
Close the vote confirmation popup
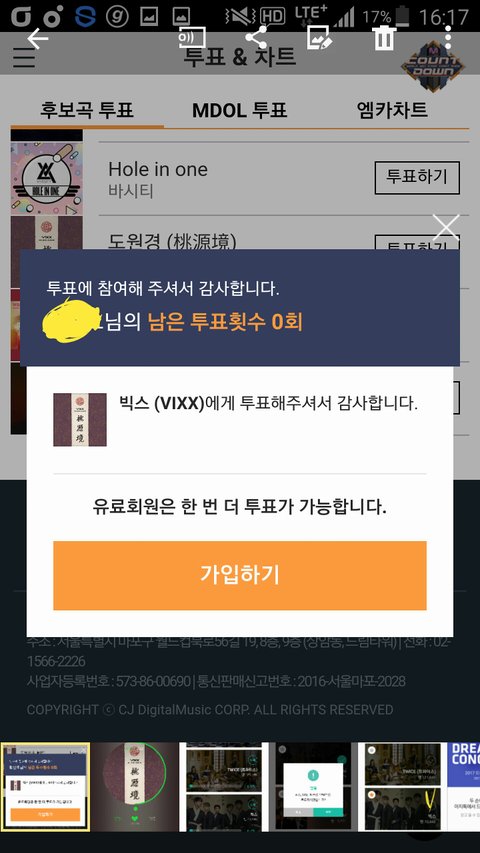[x=446, y=227]
